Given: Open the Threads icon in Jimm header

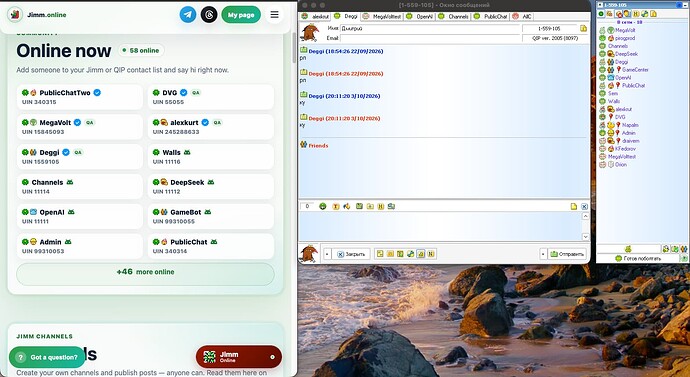Looking at the screenshot, I should click(x=209, y=15).
